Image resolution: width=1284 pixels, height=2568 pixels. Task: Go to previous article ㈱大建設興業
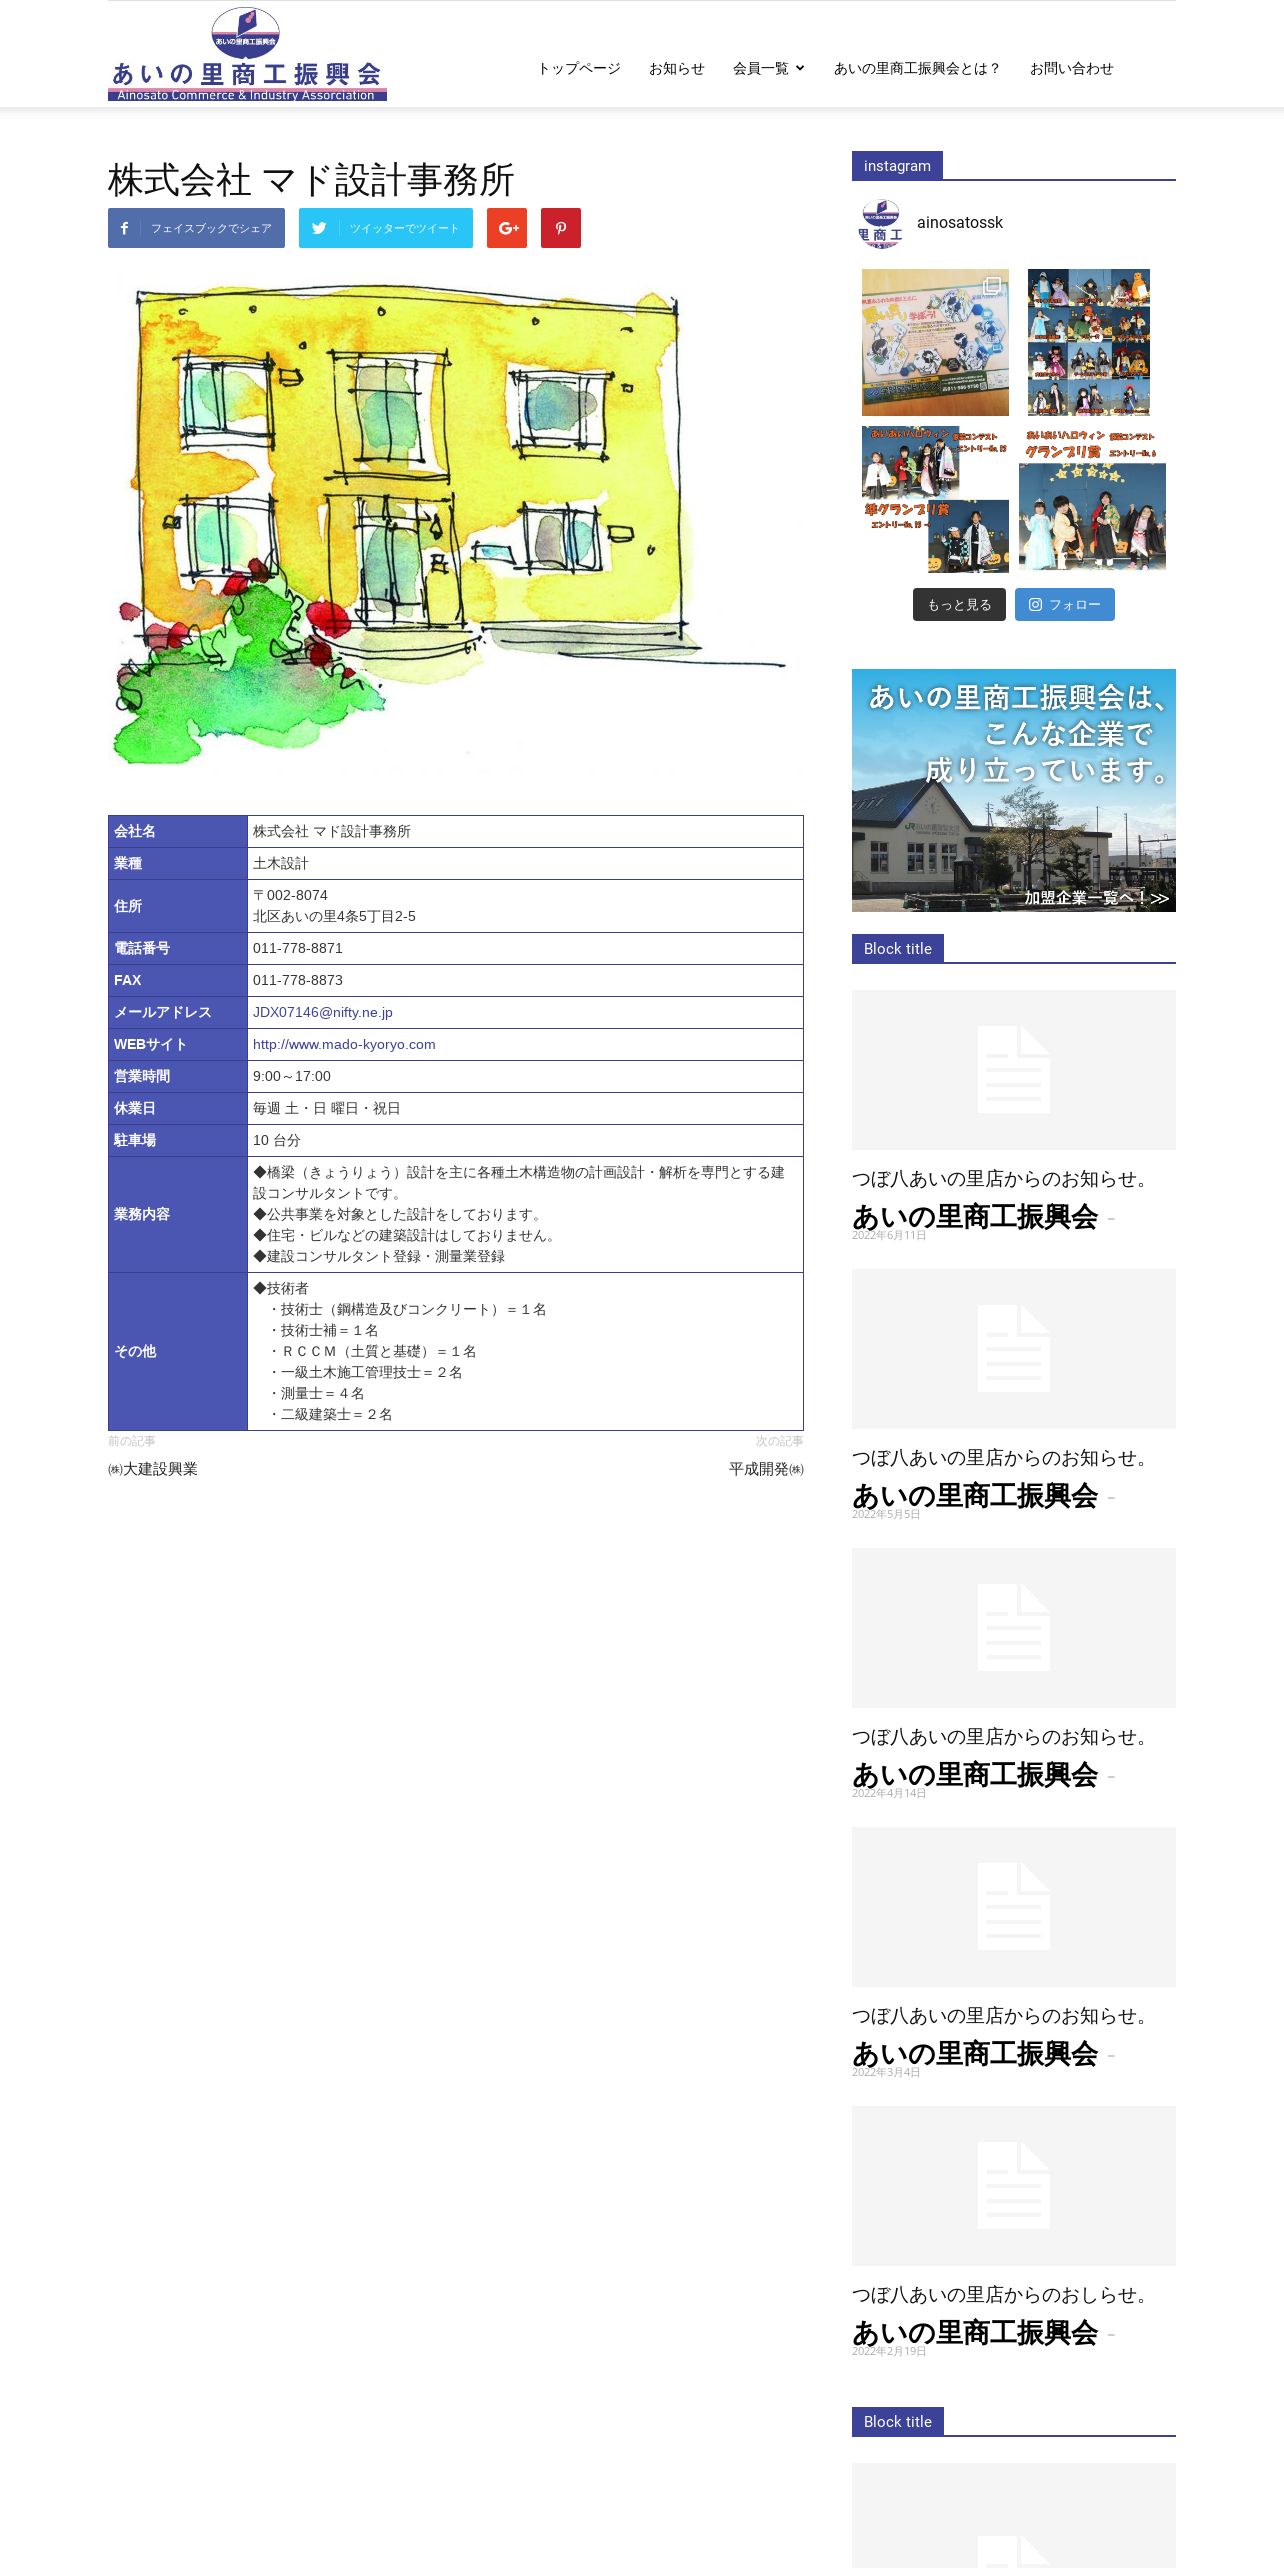click(153, 1469)
